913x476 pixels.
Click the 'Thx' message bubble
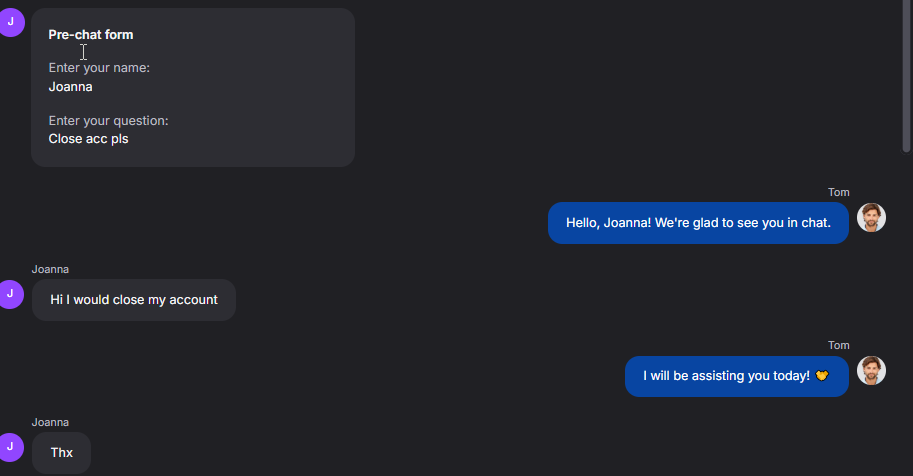[x=62, y=453]
